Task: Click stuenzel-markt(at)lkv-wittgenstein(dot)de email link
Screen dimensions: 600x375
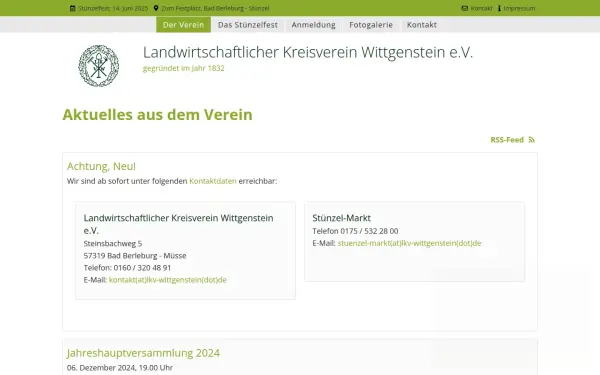Action: click(409, 243)
